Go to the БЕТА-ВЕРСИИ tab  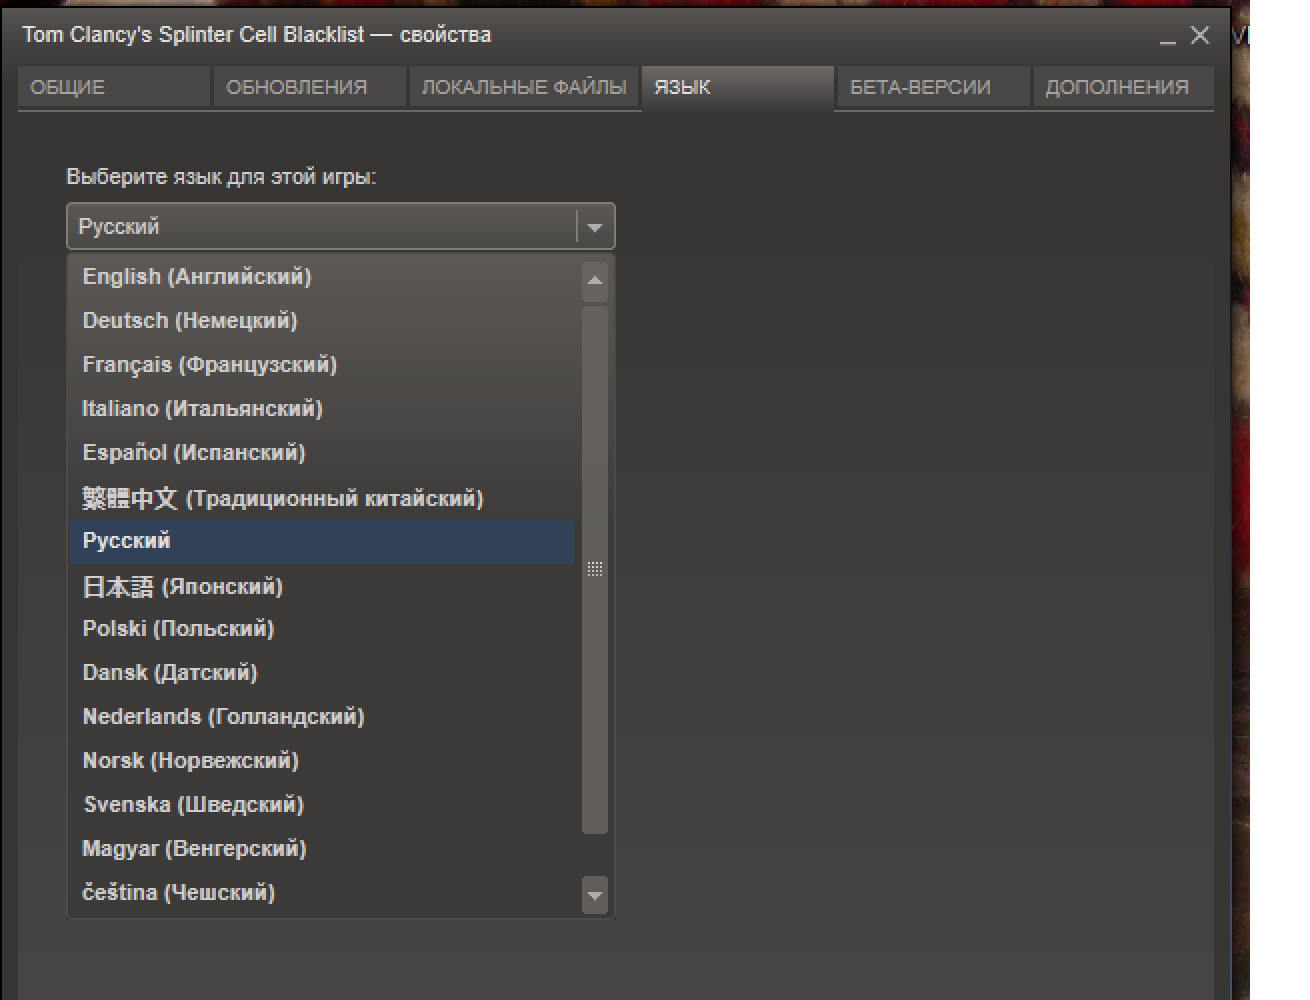(x=933, y=87)
